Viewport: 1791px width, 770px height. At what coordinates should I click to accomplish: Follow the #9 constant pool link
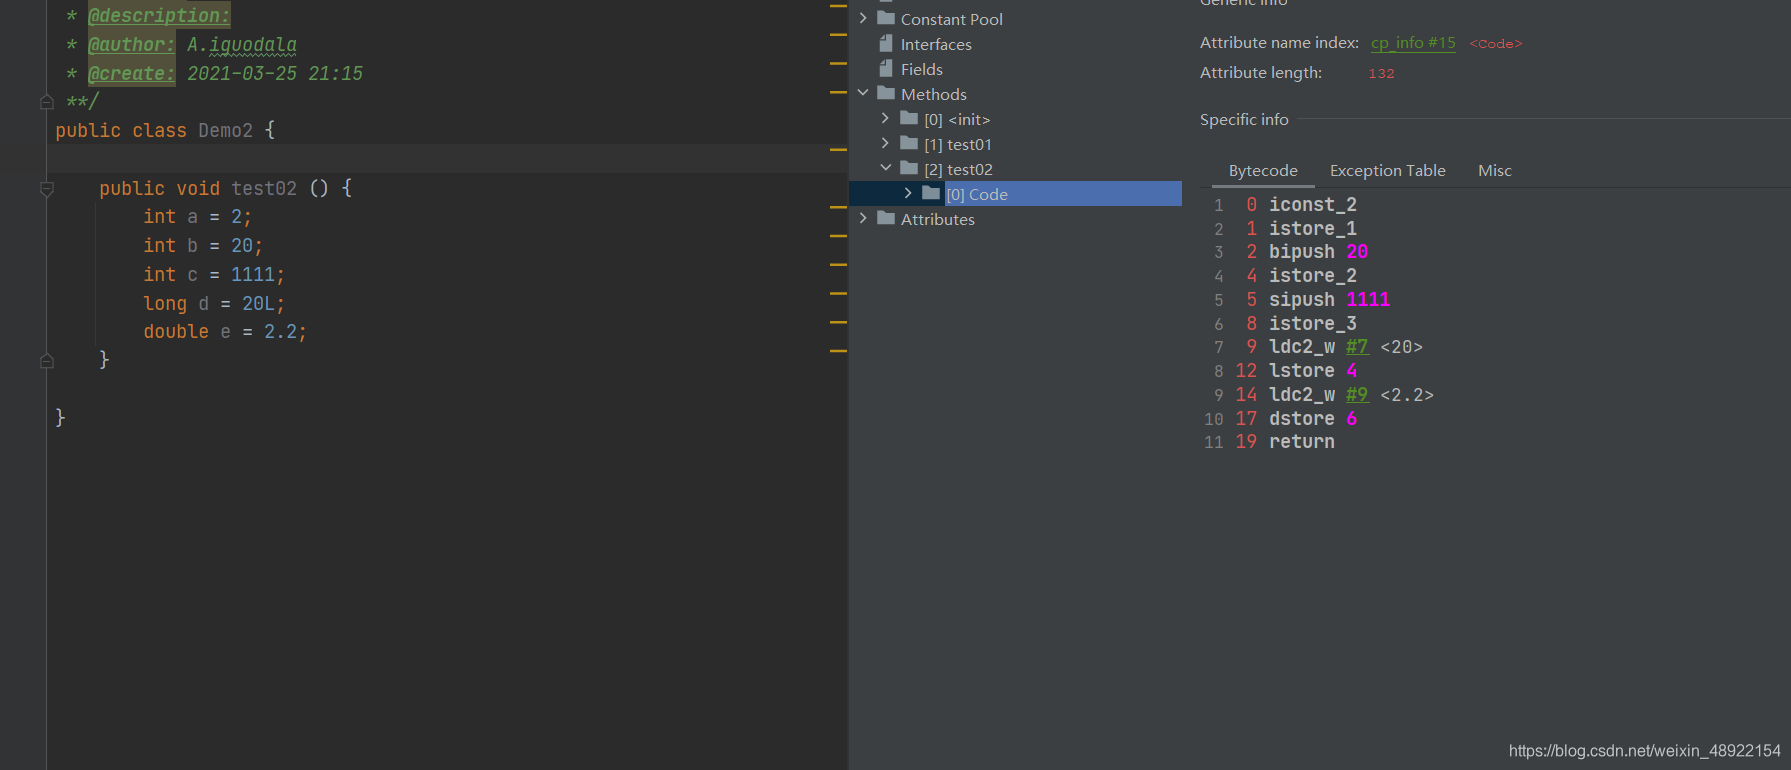coord(1357,395)
